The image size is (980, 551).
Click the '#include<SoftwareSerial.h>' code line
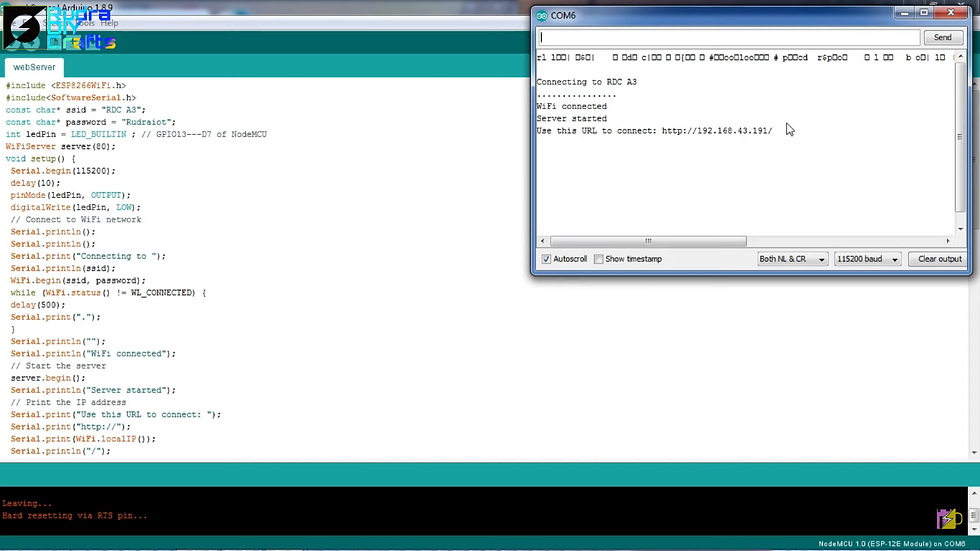pos(71,98)
